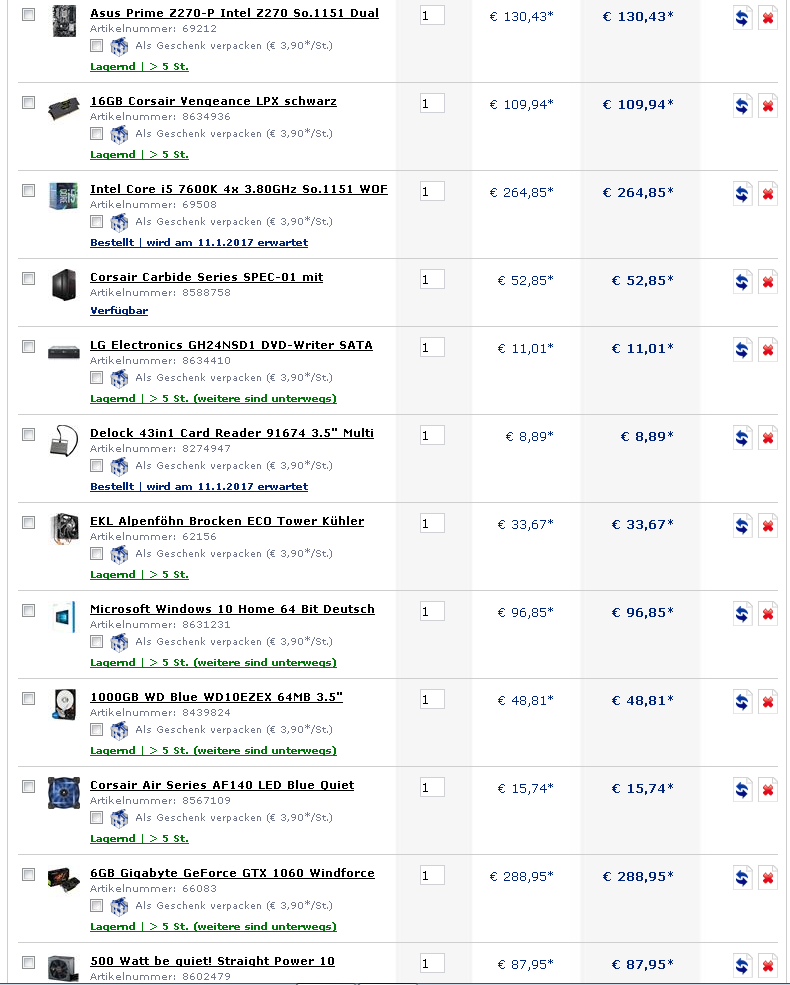The width and height of the screenshot is (790, 985).
Task: Update icon for EKL Alpenföhn Brocken row
Action: point(742,525)
